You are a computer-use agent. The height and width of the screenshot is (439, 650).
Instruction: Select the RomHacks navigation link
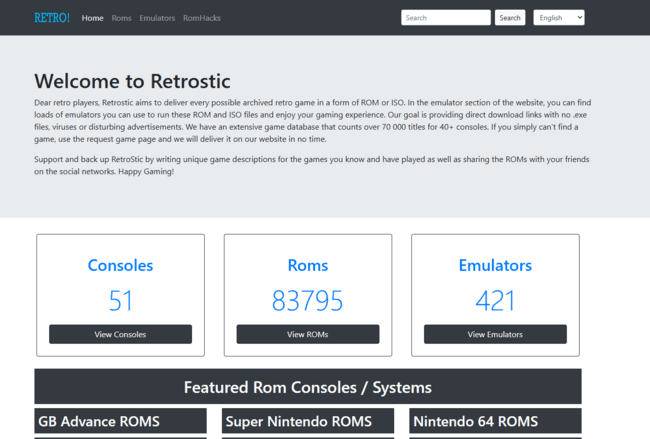point(202,18)
